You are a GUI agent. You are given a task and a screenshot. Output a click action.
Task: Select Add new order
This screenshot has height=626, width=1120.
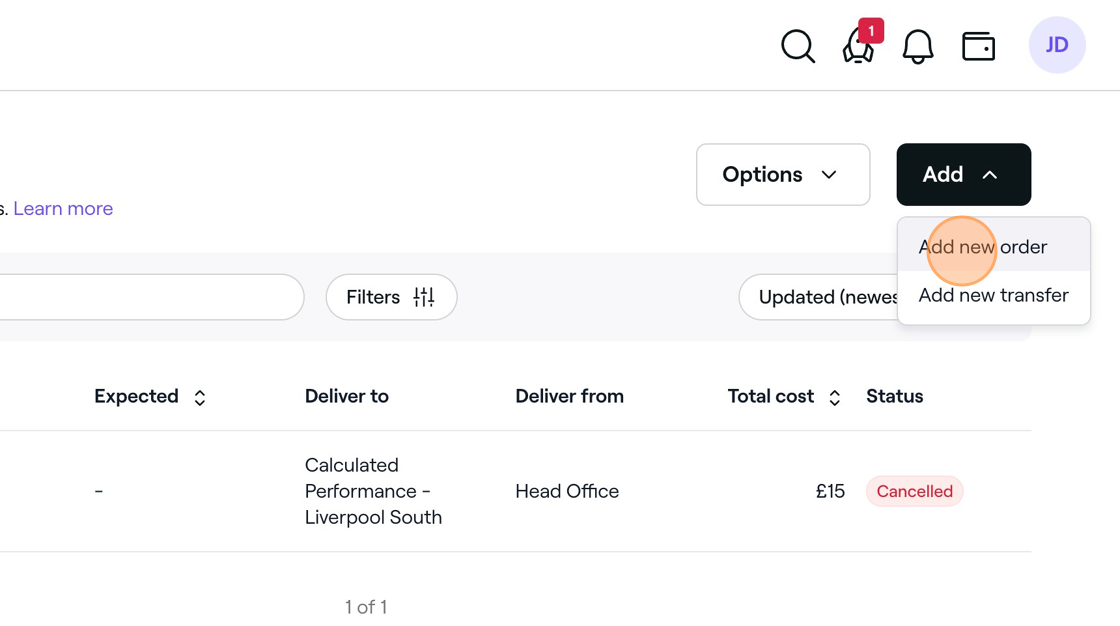[994, 247]
